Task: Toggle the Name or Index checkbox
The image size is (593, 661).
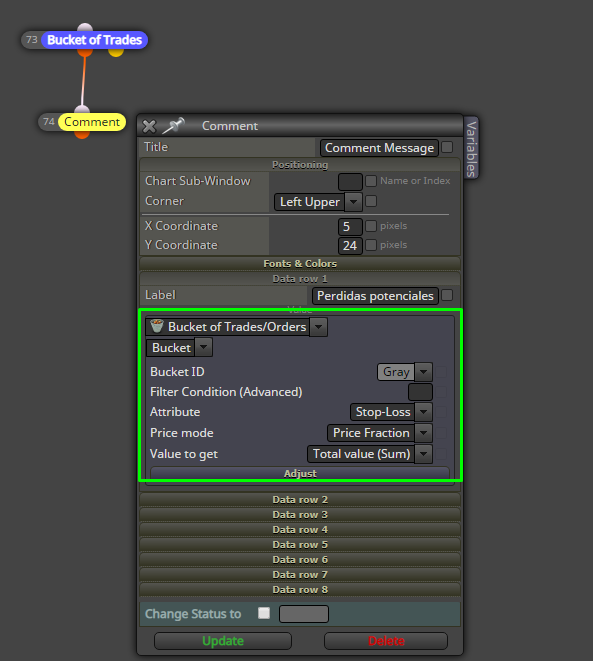Action: point(371,181)
